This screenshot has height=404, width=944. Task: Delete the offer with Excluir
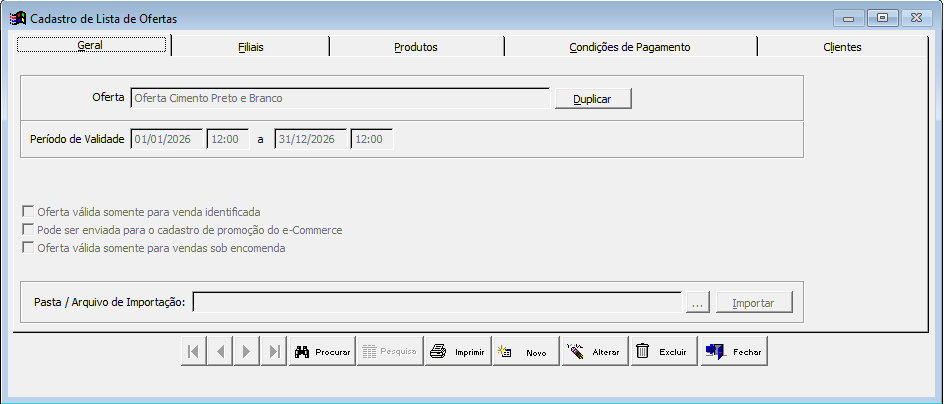pyautogui.click(x=662, y=352)
